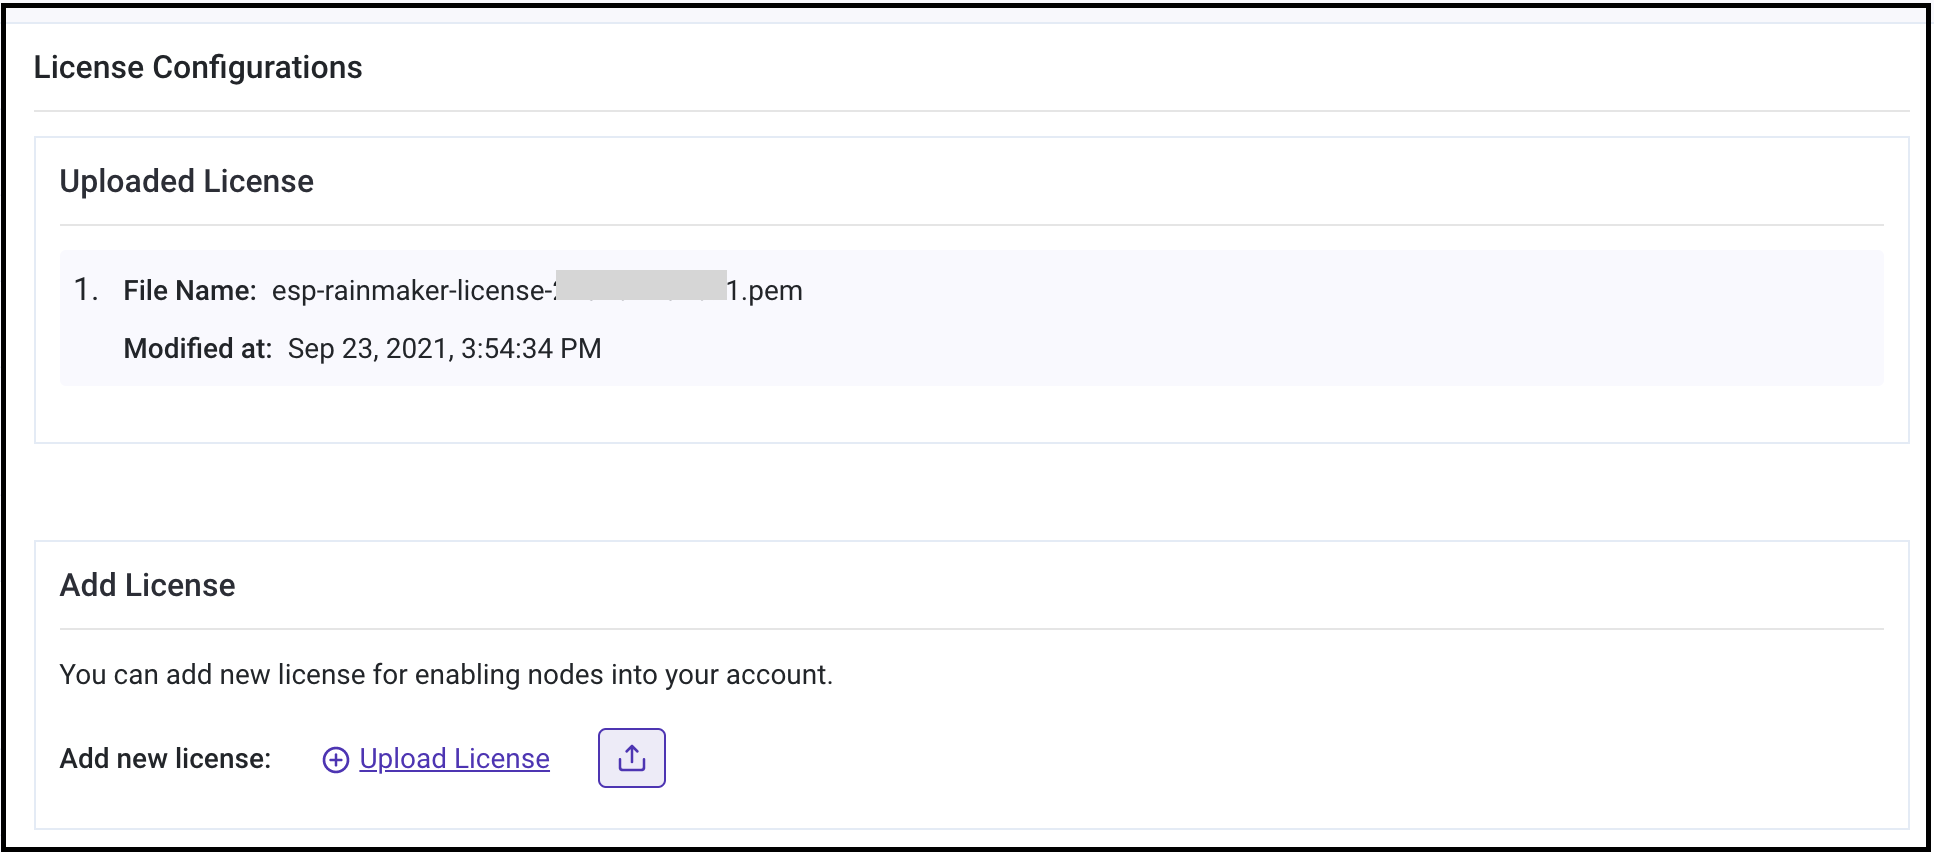Image resolution: width=1934 pixels, height=852 pixels.
Task: Click the 'You can add new license' description text
Action: coord(445,675)
